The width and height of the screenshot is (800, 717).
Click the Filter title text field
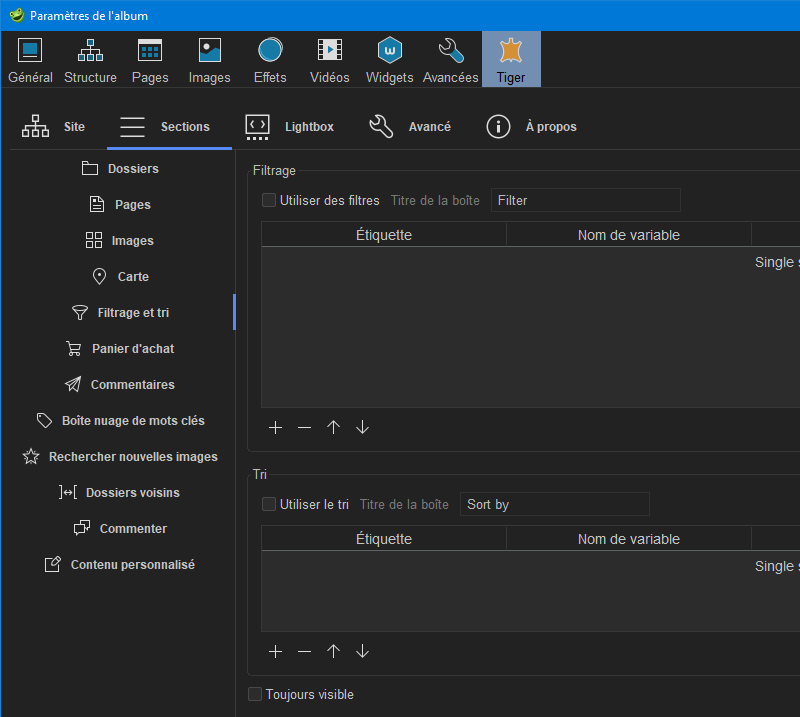585,200
